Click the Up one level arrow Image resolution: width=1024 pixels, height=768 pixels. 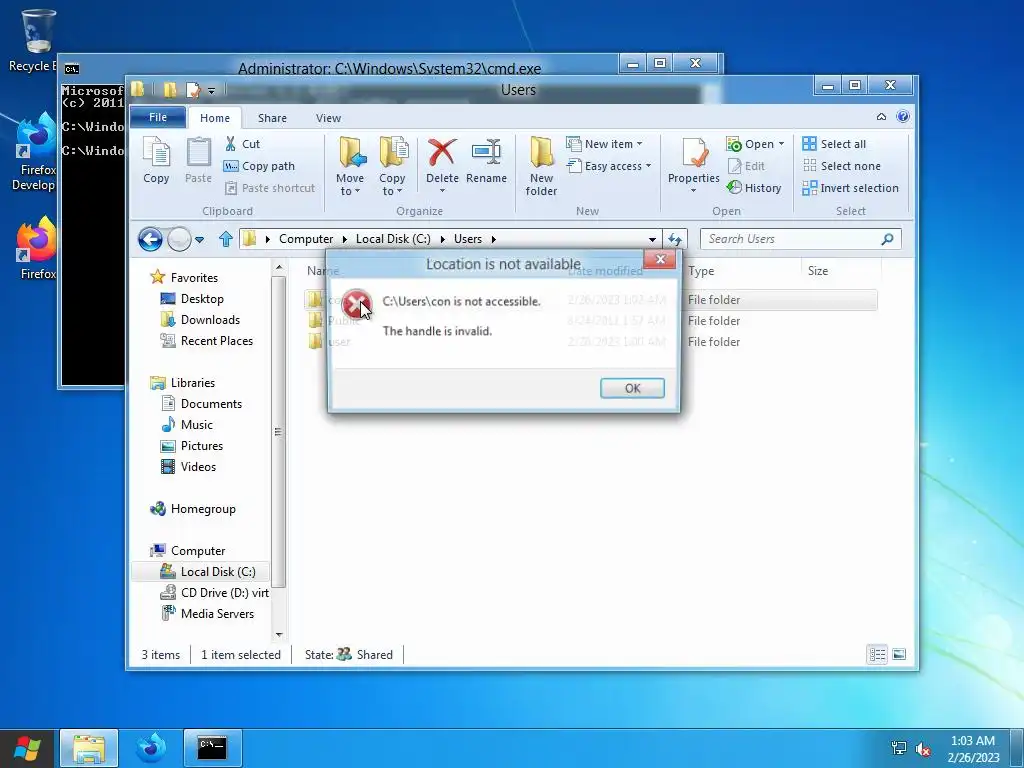click(225, 239)
